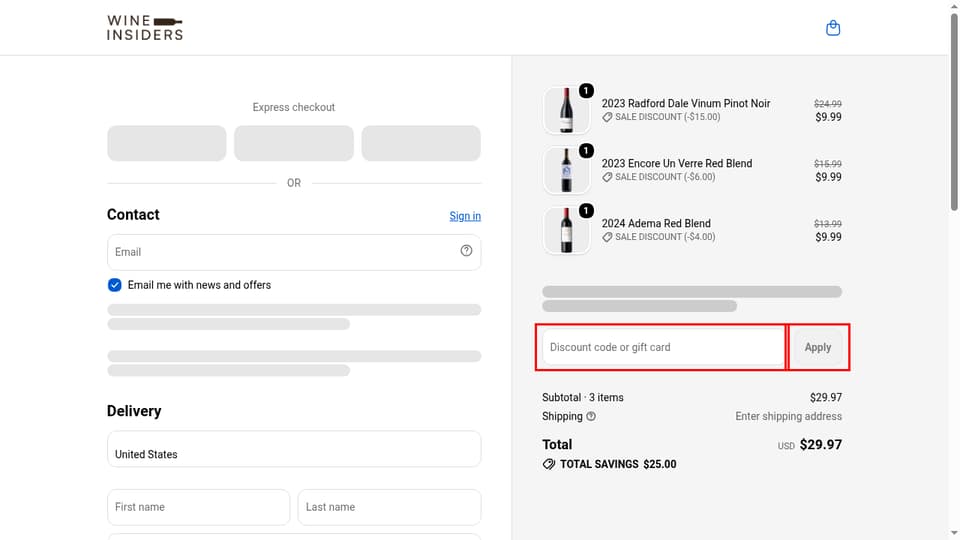Image resolution: width=960 pixels, height=540 pixels.
Task: Open the shopping bag cart icon
Action: tap(833, 28)
